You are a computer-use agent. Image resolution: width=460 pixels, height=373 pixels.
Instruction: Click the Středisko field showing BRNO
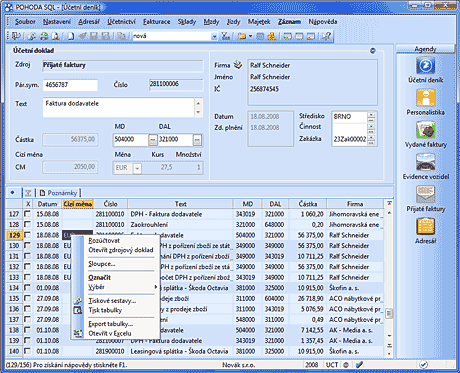(x=349, y=117)
